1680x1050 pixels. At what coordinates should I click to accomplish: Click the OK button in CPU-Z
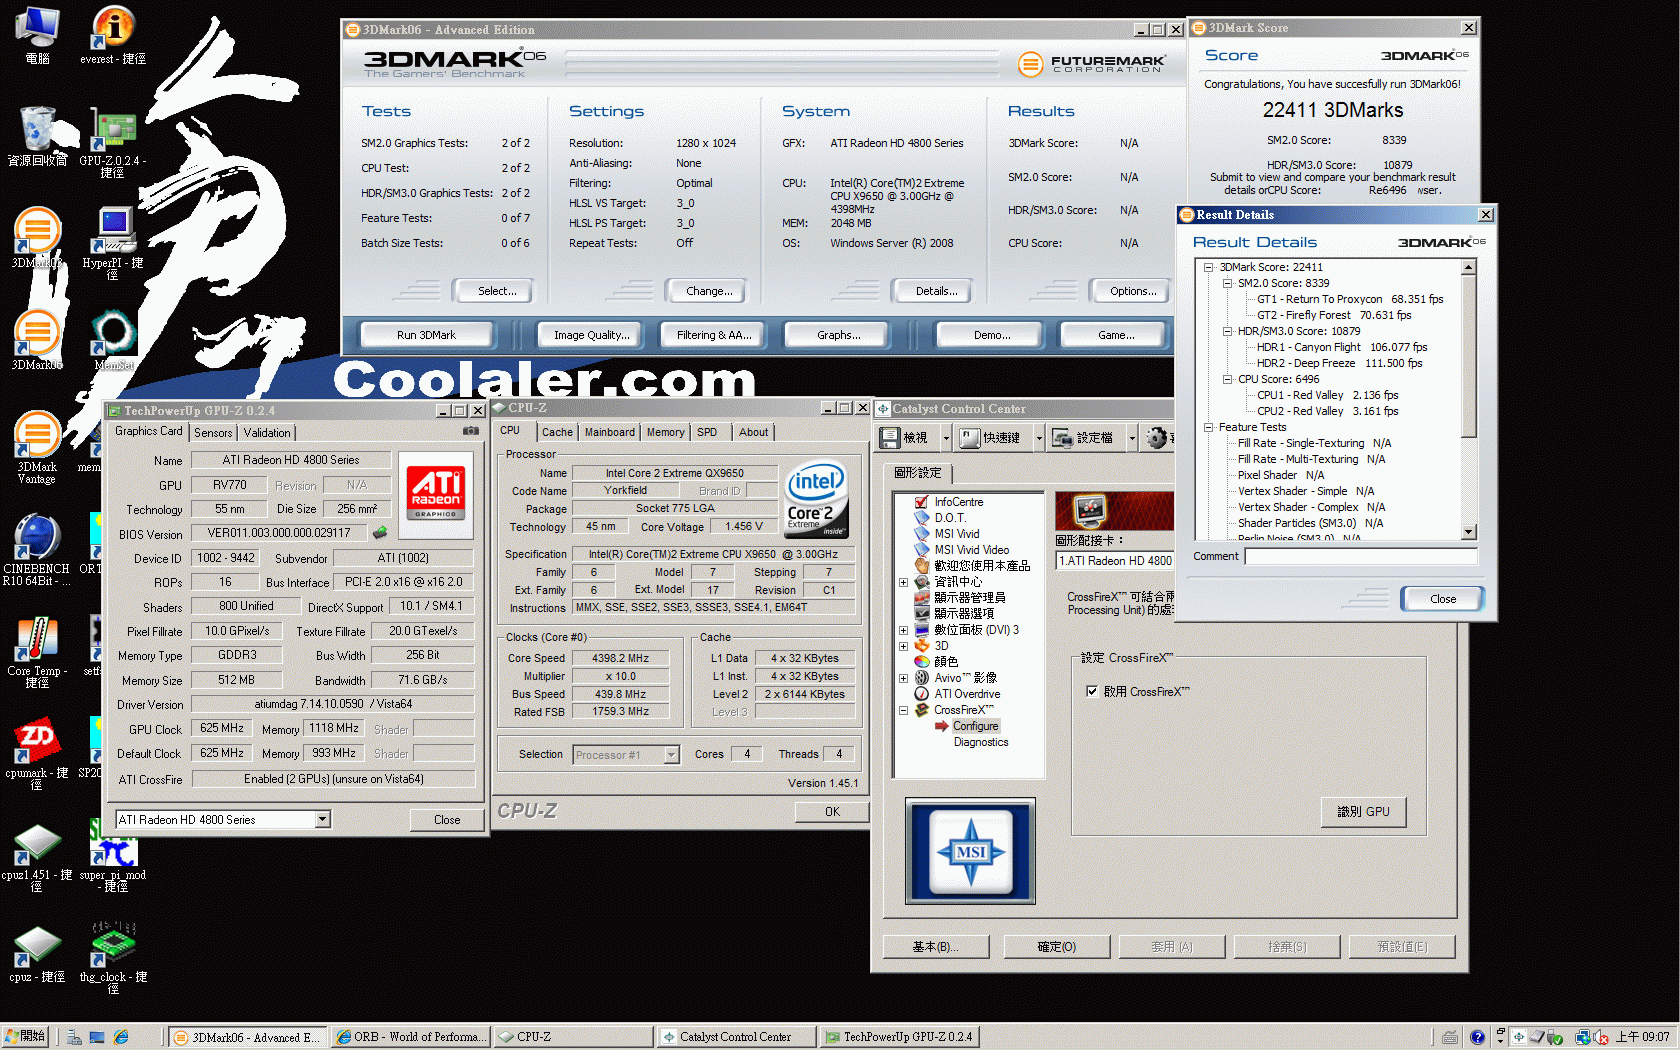[832, 812]
